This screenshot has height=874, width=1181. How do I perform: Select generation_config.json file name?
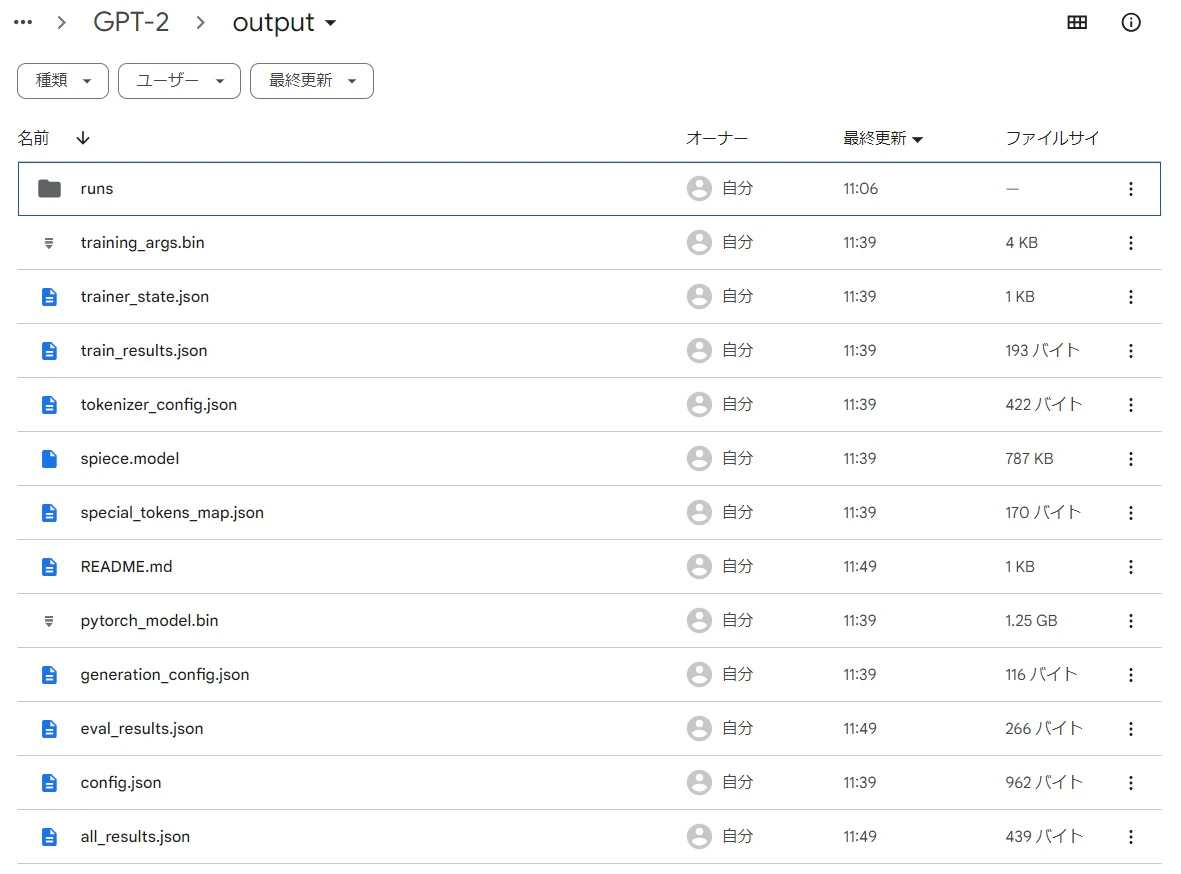(x=165, y=675)
